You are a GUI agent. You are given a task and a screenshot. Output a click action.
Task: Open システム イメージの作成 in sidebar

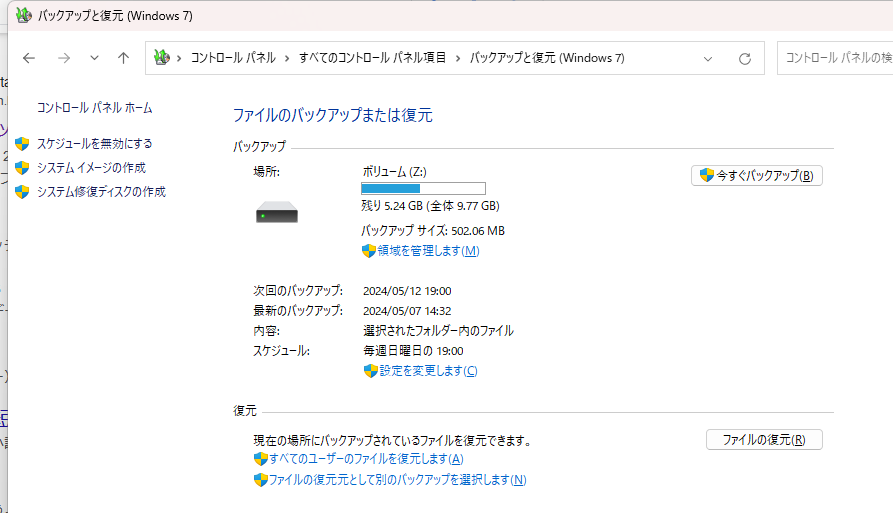(x=91, y=168)
